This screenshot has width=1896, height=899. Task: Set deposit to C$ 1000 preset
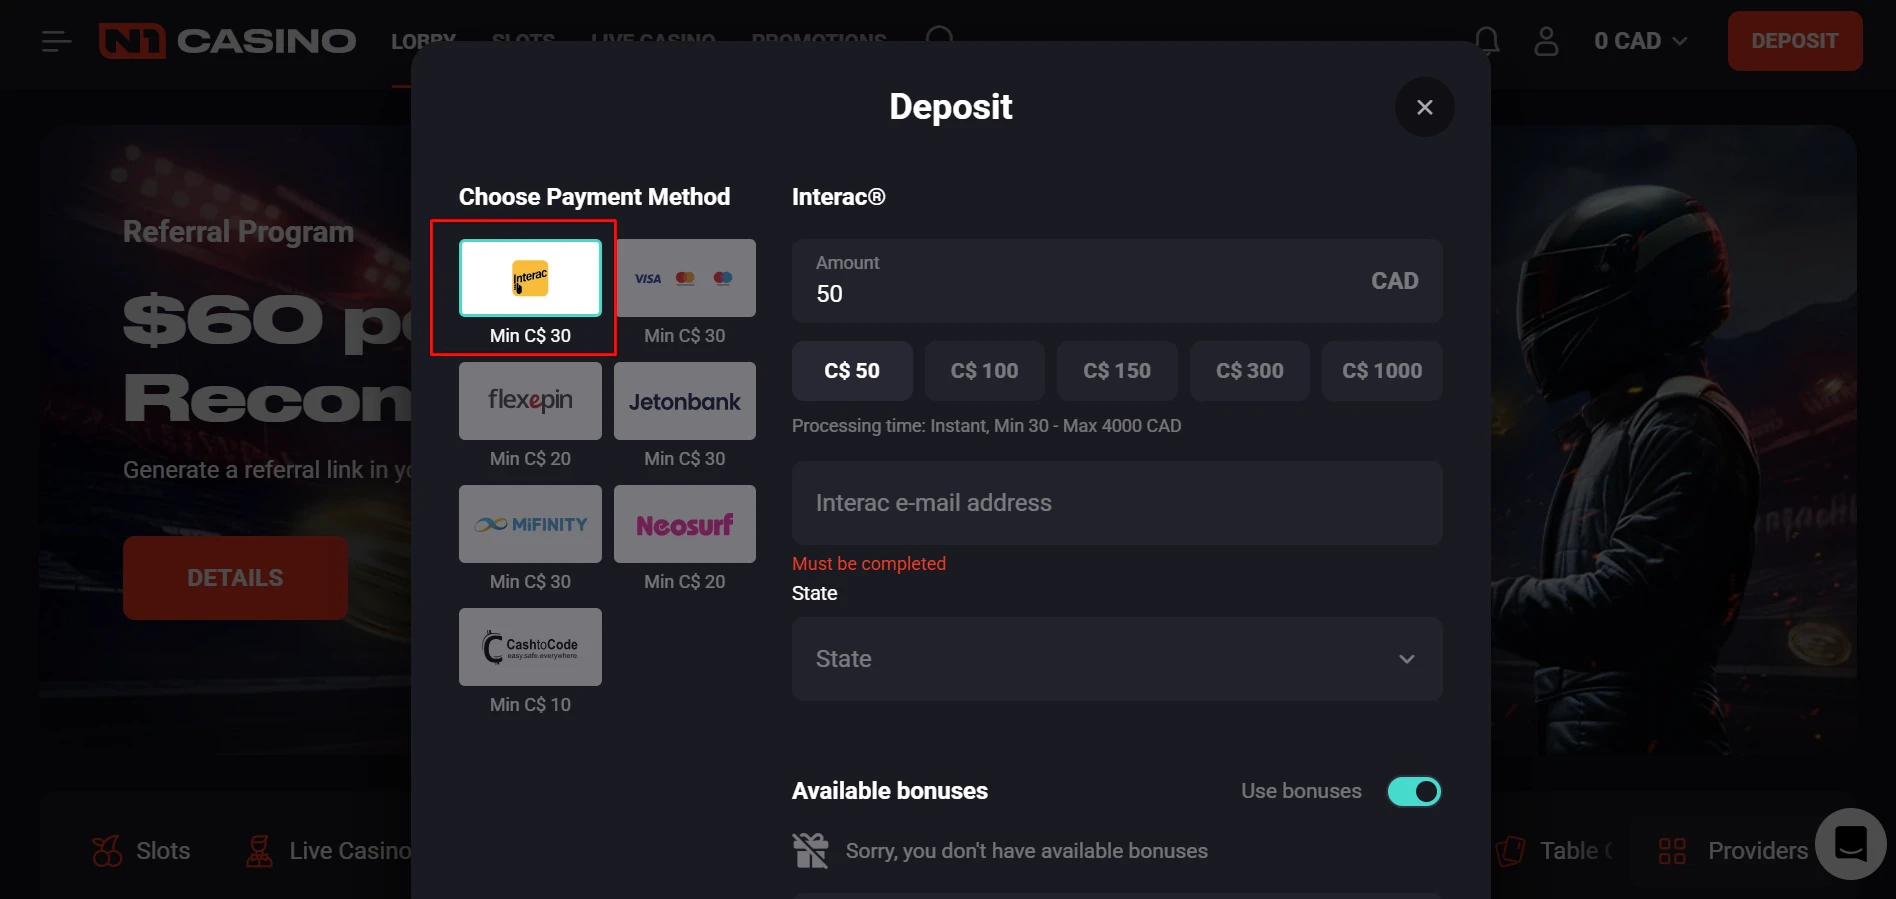1382,371
